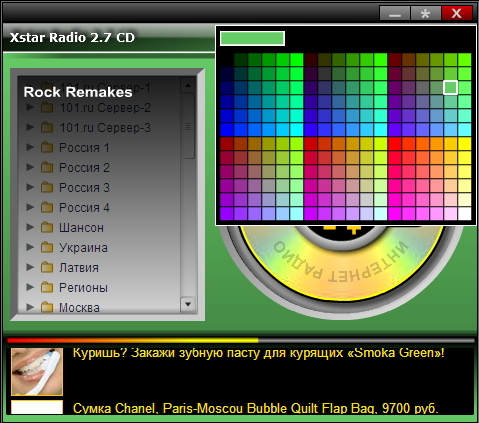Click the folder icon beside Шансон

tap(47, 227)
